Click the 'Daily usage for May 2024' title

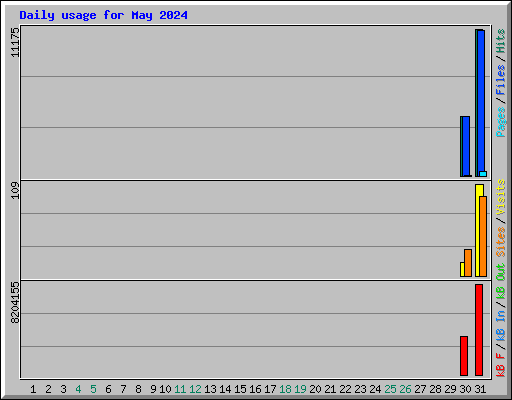click(x=103, y=15)
